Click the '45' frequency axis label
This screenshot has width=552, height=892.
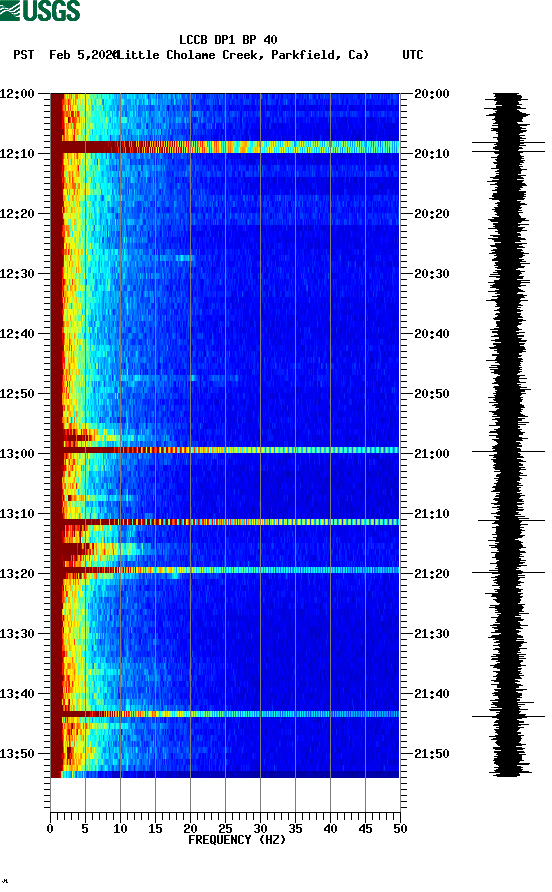click(x=365, y=828)
